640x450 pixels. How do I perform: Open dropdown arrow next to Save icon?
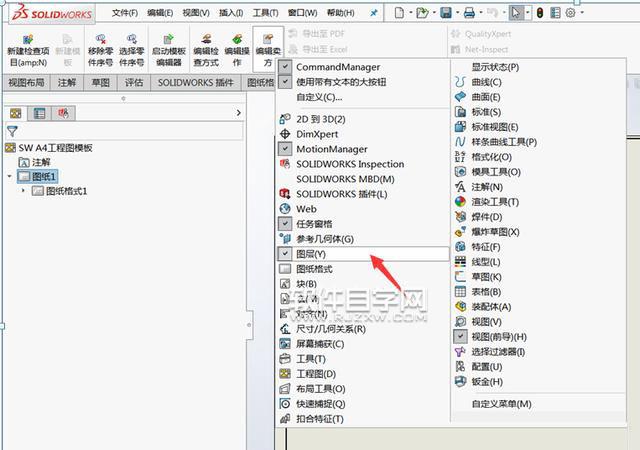458,13
